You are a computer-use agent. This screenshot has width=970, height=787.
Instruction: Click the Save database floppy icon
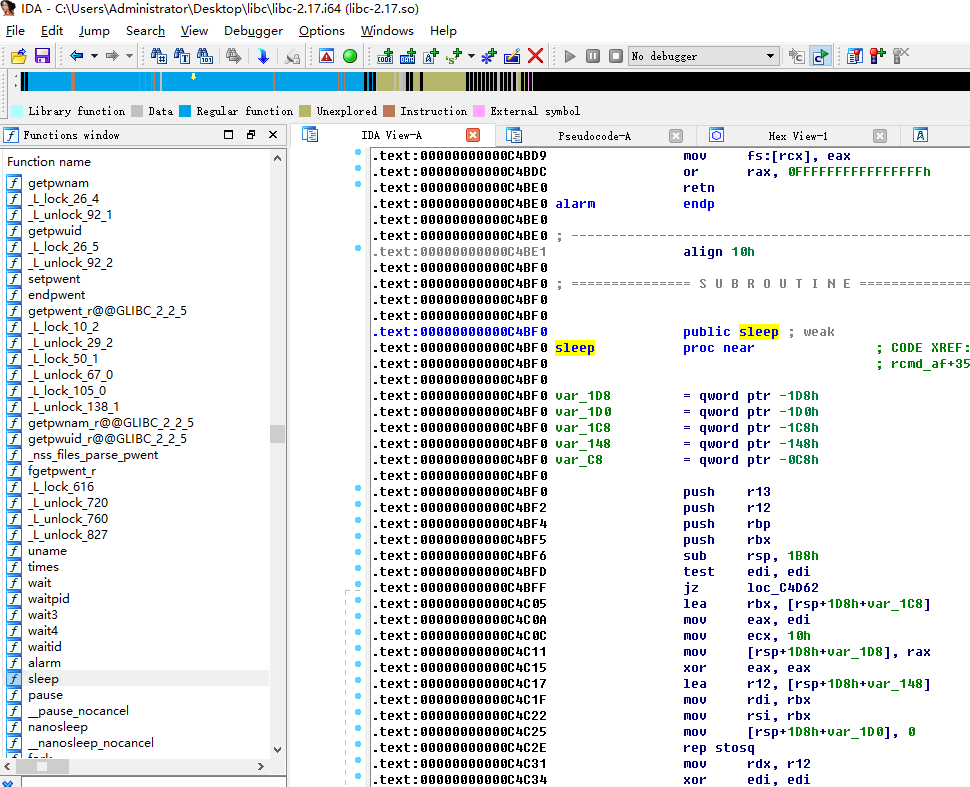coord(42,56)
